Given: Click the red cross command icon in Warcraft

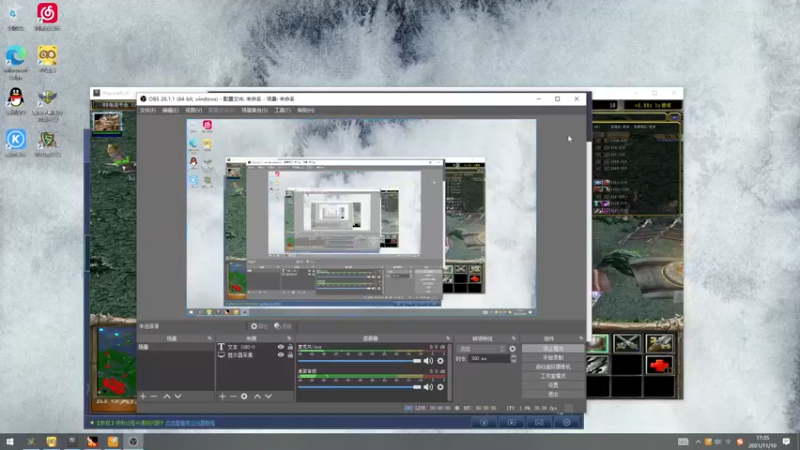Looking at the screenshot, I should tap(659, 365).
